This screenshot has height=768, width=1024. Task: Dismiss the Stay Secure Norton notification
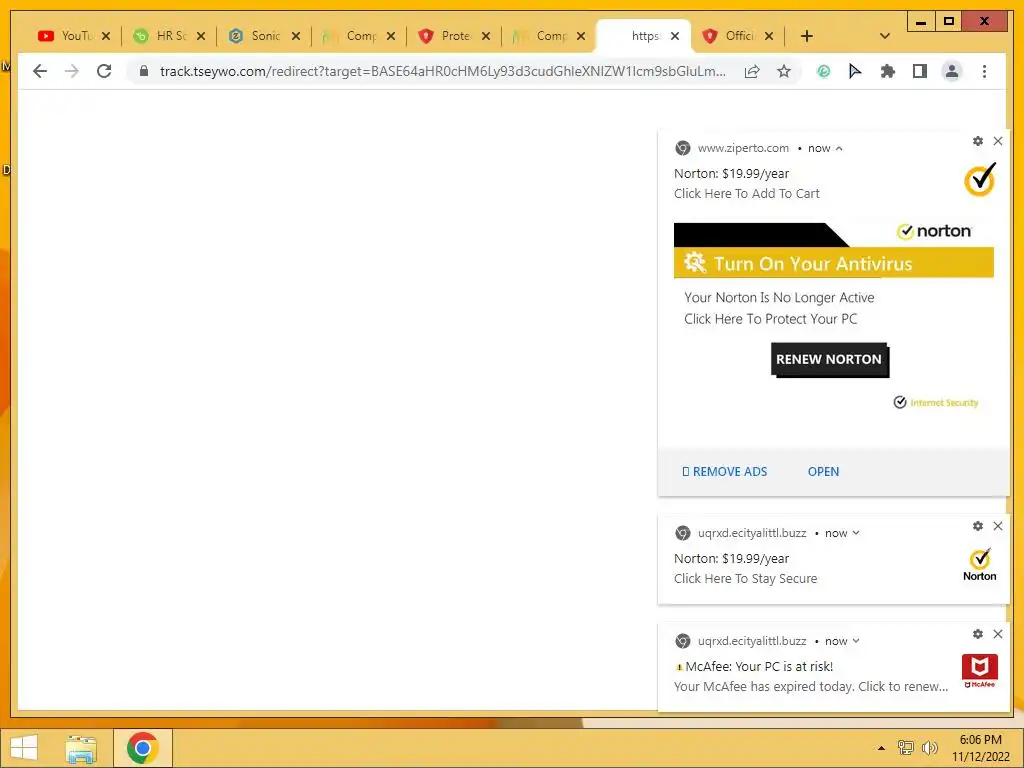coord(998,526)
